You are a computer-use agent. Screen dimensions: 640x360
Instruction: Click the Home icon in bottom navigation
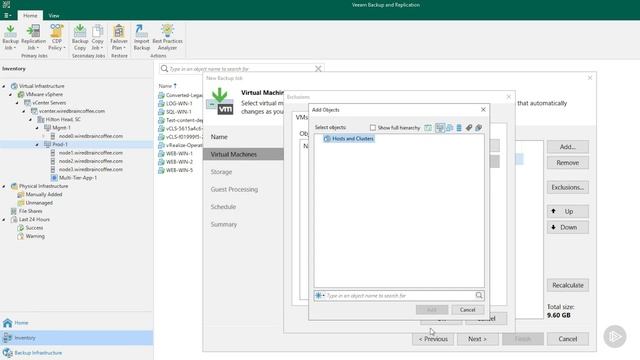tap(7, 323)
